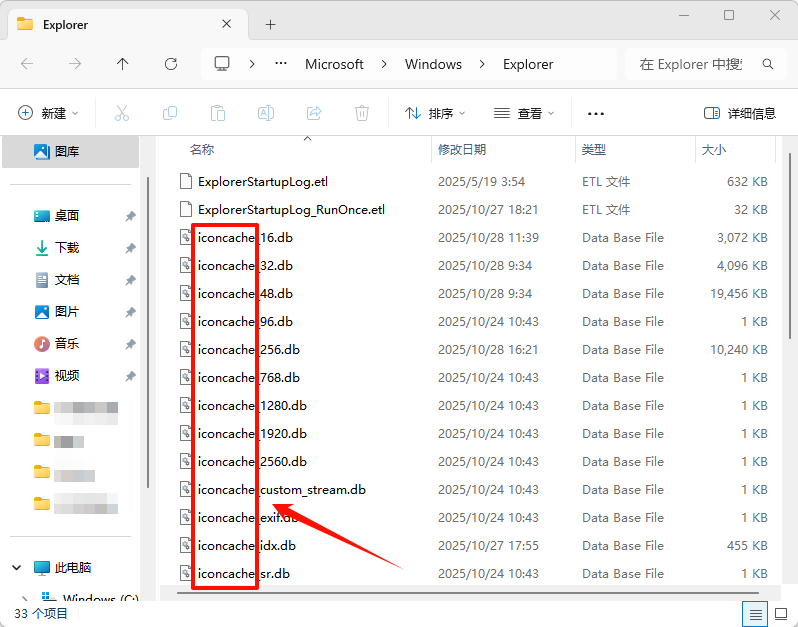Image resolution: width=798 pixels, height=627 pixels.
Task: Click the Rename icon in toolbar
Action: pyautogui.click(x=266, y=113)
